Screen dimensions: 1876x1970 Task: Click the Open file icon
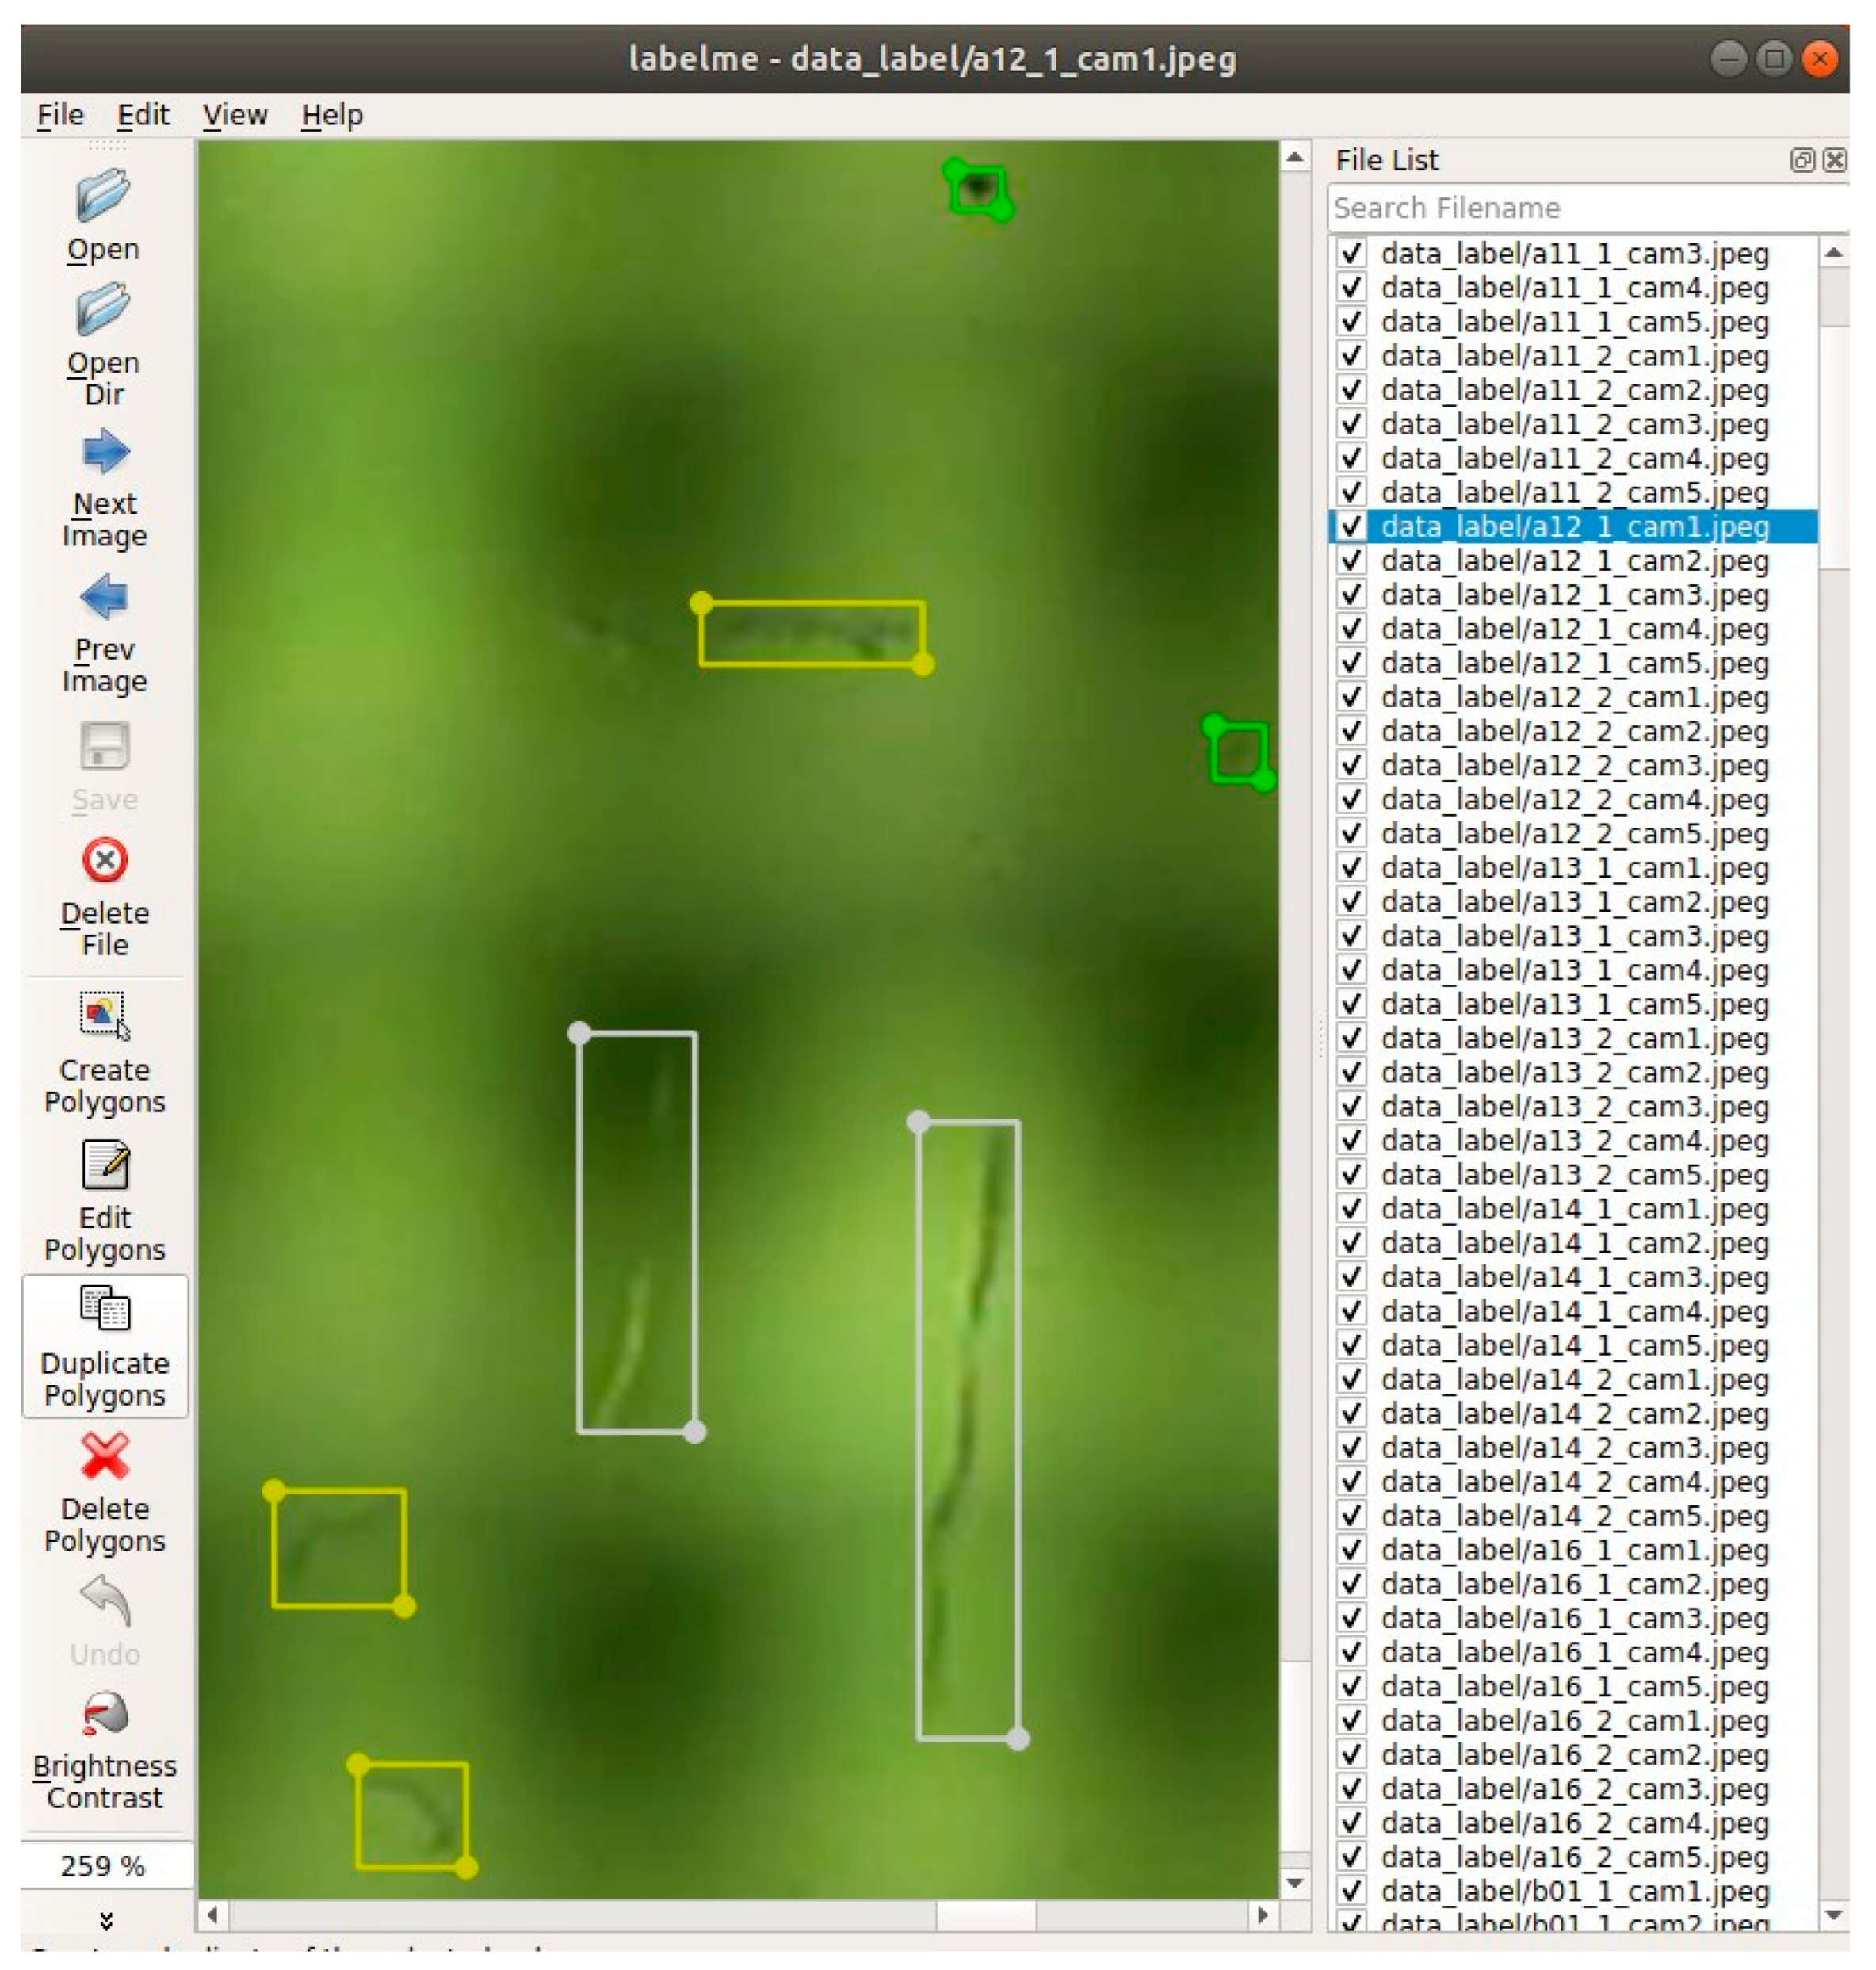click(x=103, y=194)
